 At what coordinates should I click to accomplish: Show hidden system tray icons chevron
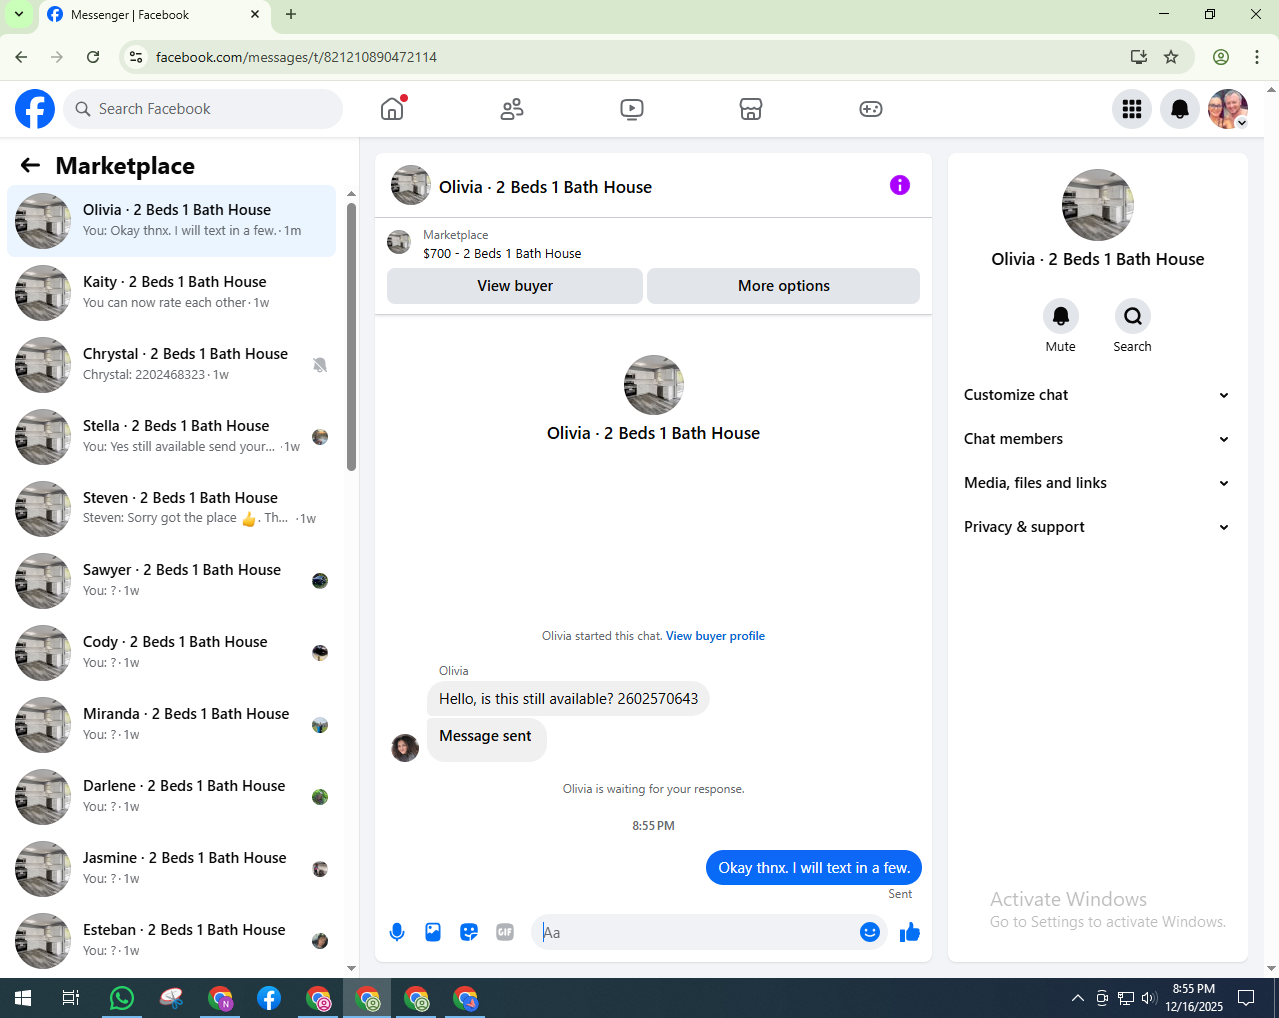click(1077, 998)
